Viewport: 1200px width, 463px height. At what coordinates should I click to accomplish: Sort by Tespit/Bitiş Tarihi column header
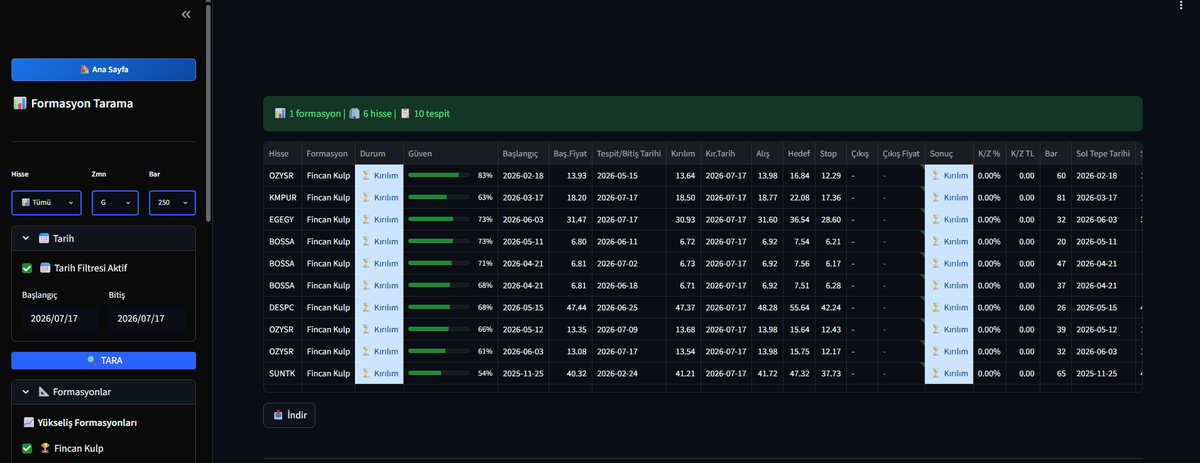pyautogui.click(x=629, y=154)
